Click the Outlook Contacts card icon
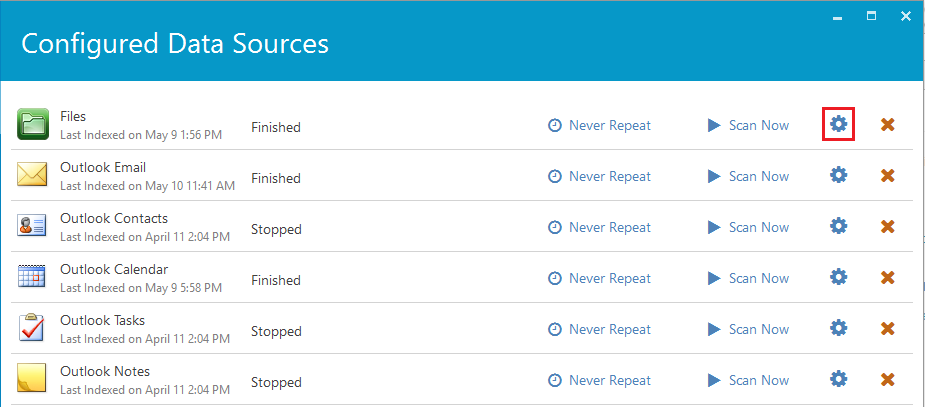Screen dimensions: 925x407 click(x=32, y=226)
